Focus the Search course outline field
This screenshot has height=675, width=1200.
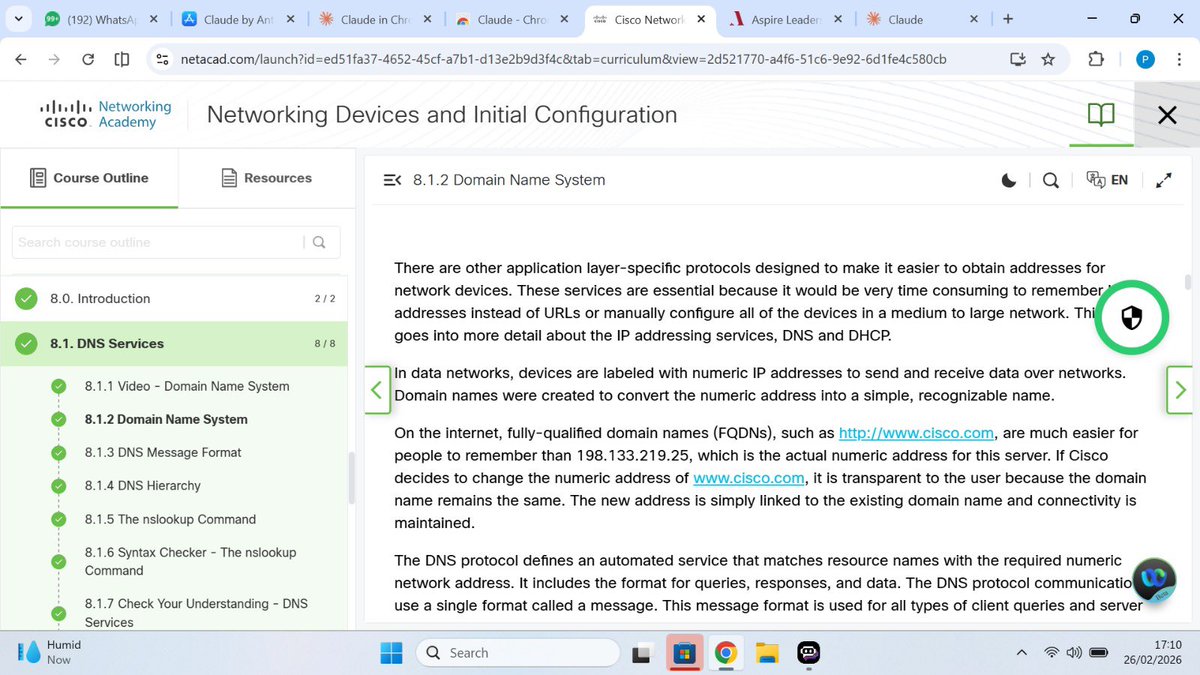160,242
